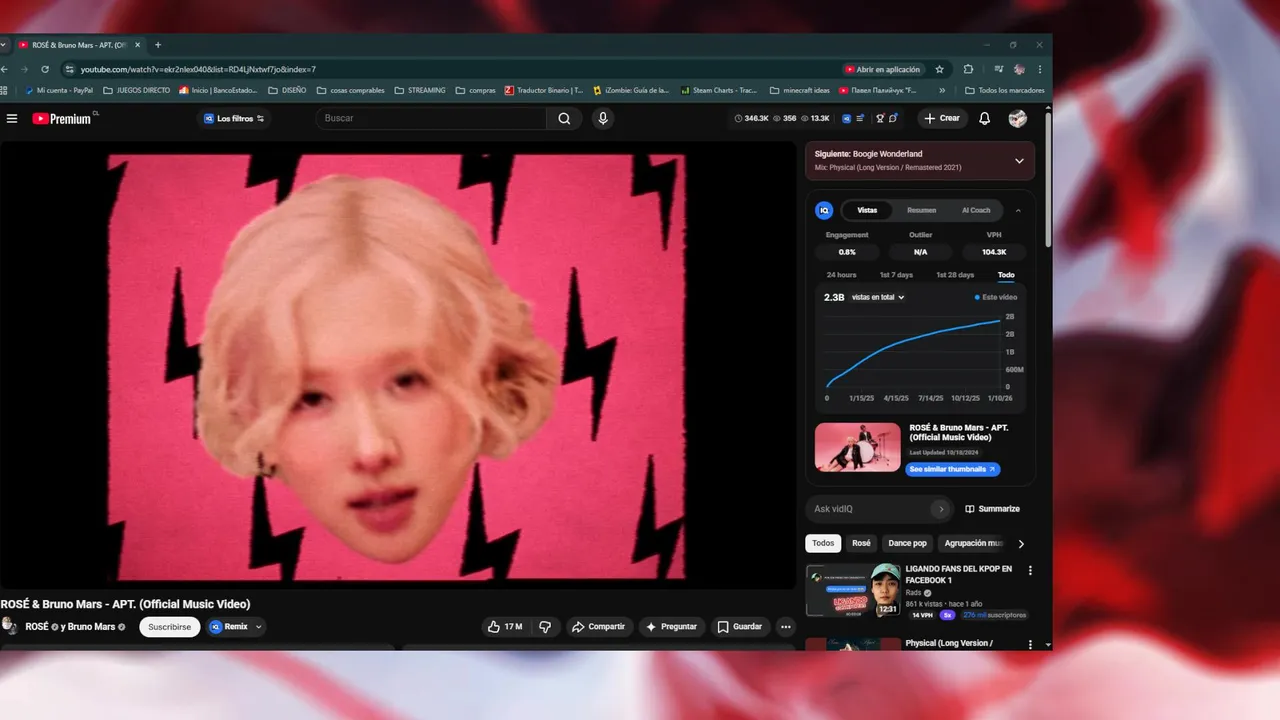
Task: Filter suggestions by Rosé chip
Action: point(861,543)
